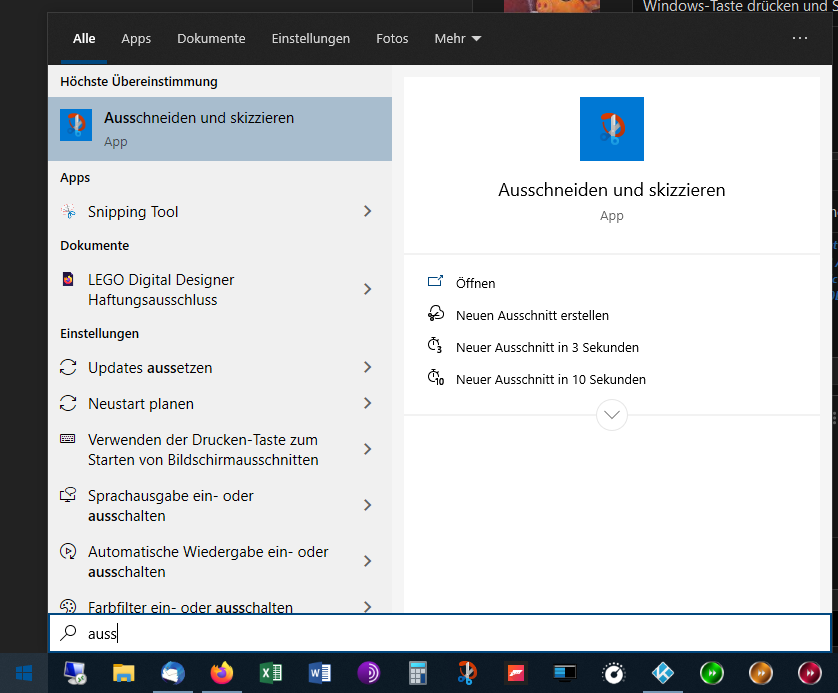The width and height of the screenshot is (838, 693).
Task: Click the search box containing auss
Action: pyautogui.click(x=440, y=633)
